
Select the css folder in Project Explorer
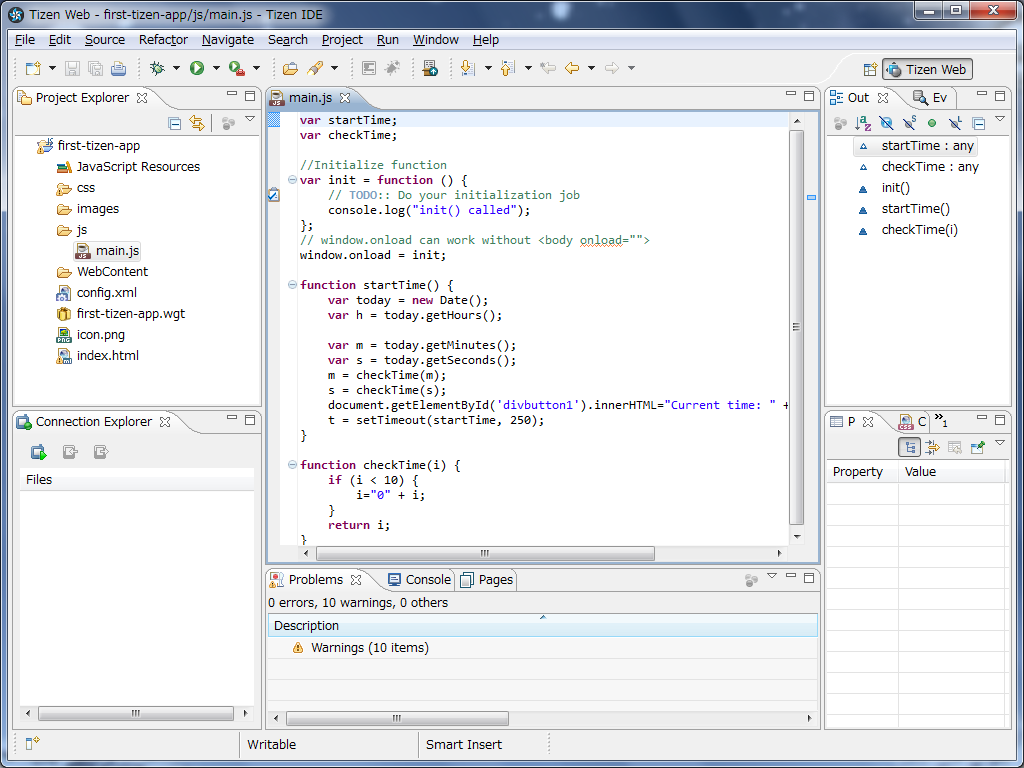76,188
